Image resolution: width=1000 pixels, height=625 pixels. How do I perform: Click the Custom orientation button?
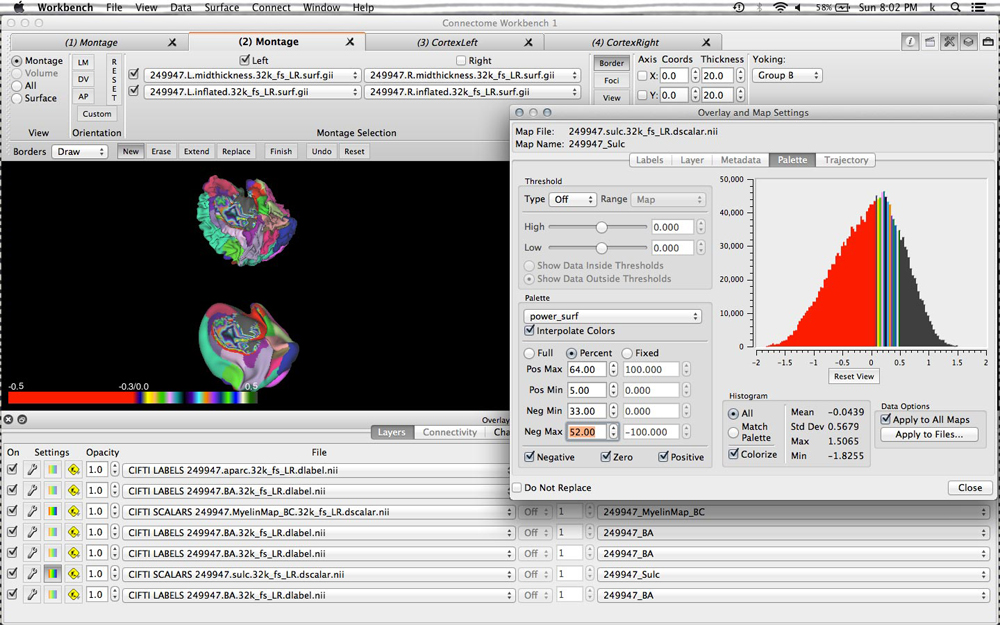tap(96, 114)
